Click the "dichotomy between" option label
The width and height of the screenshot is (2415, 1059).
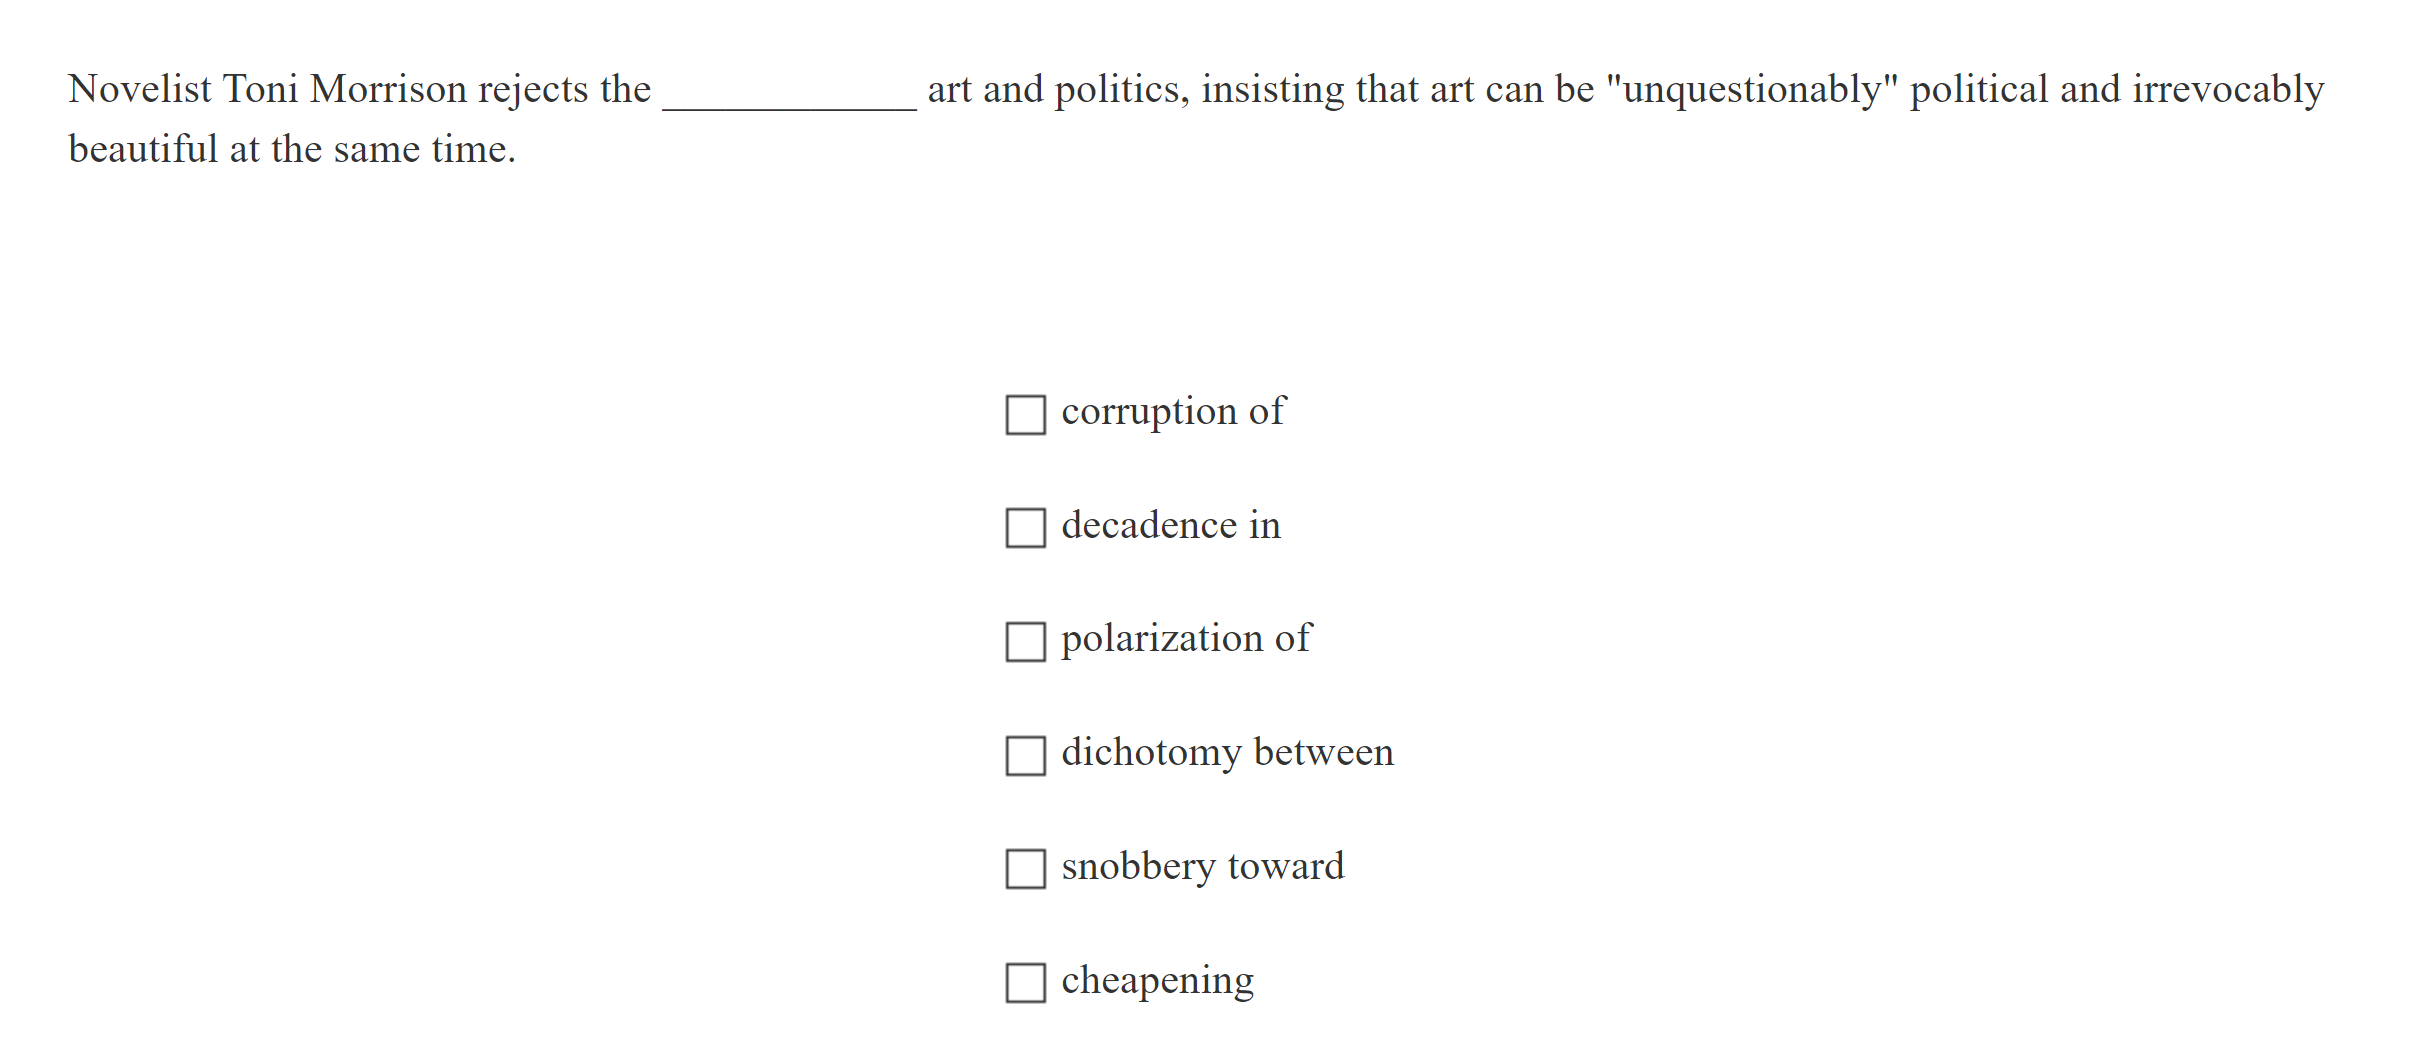pyautogui.click(x=1227, y=753)
